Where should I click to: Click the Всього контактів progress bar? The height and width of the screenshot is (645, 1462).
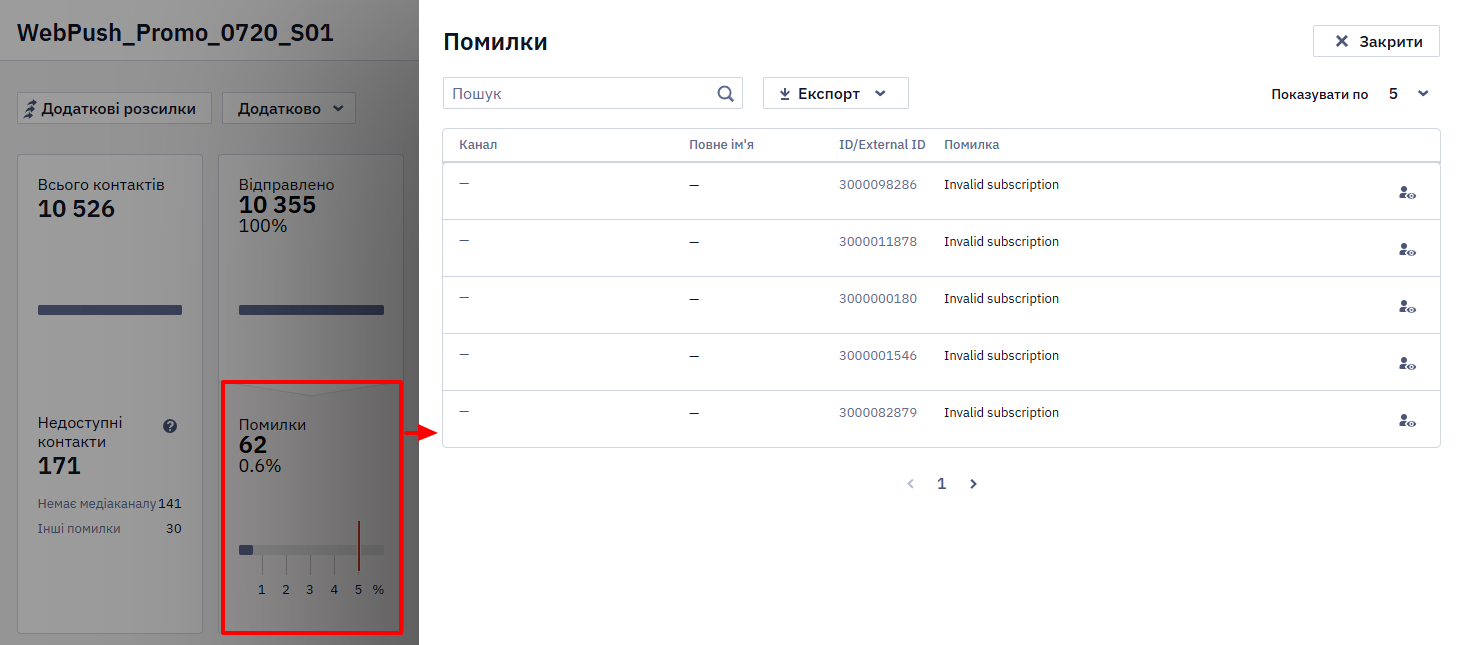[x=110, y=310]
